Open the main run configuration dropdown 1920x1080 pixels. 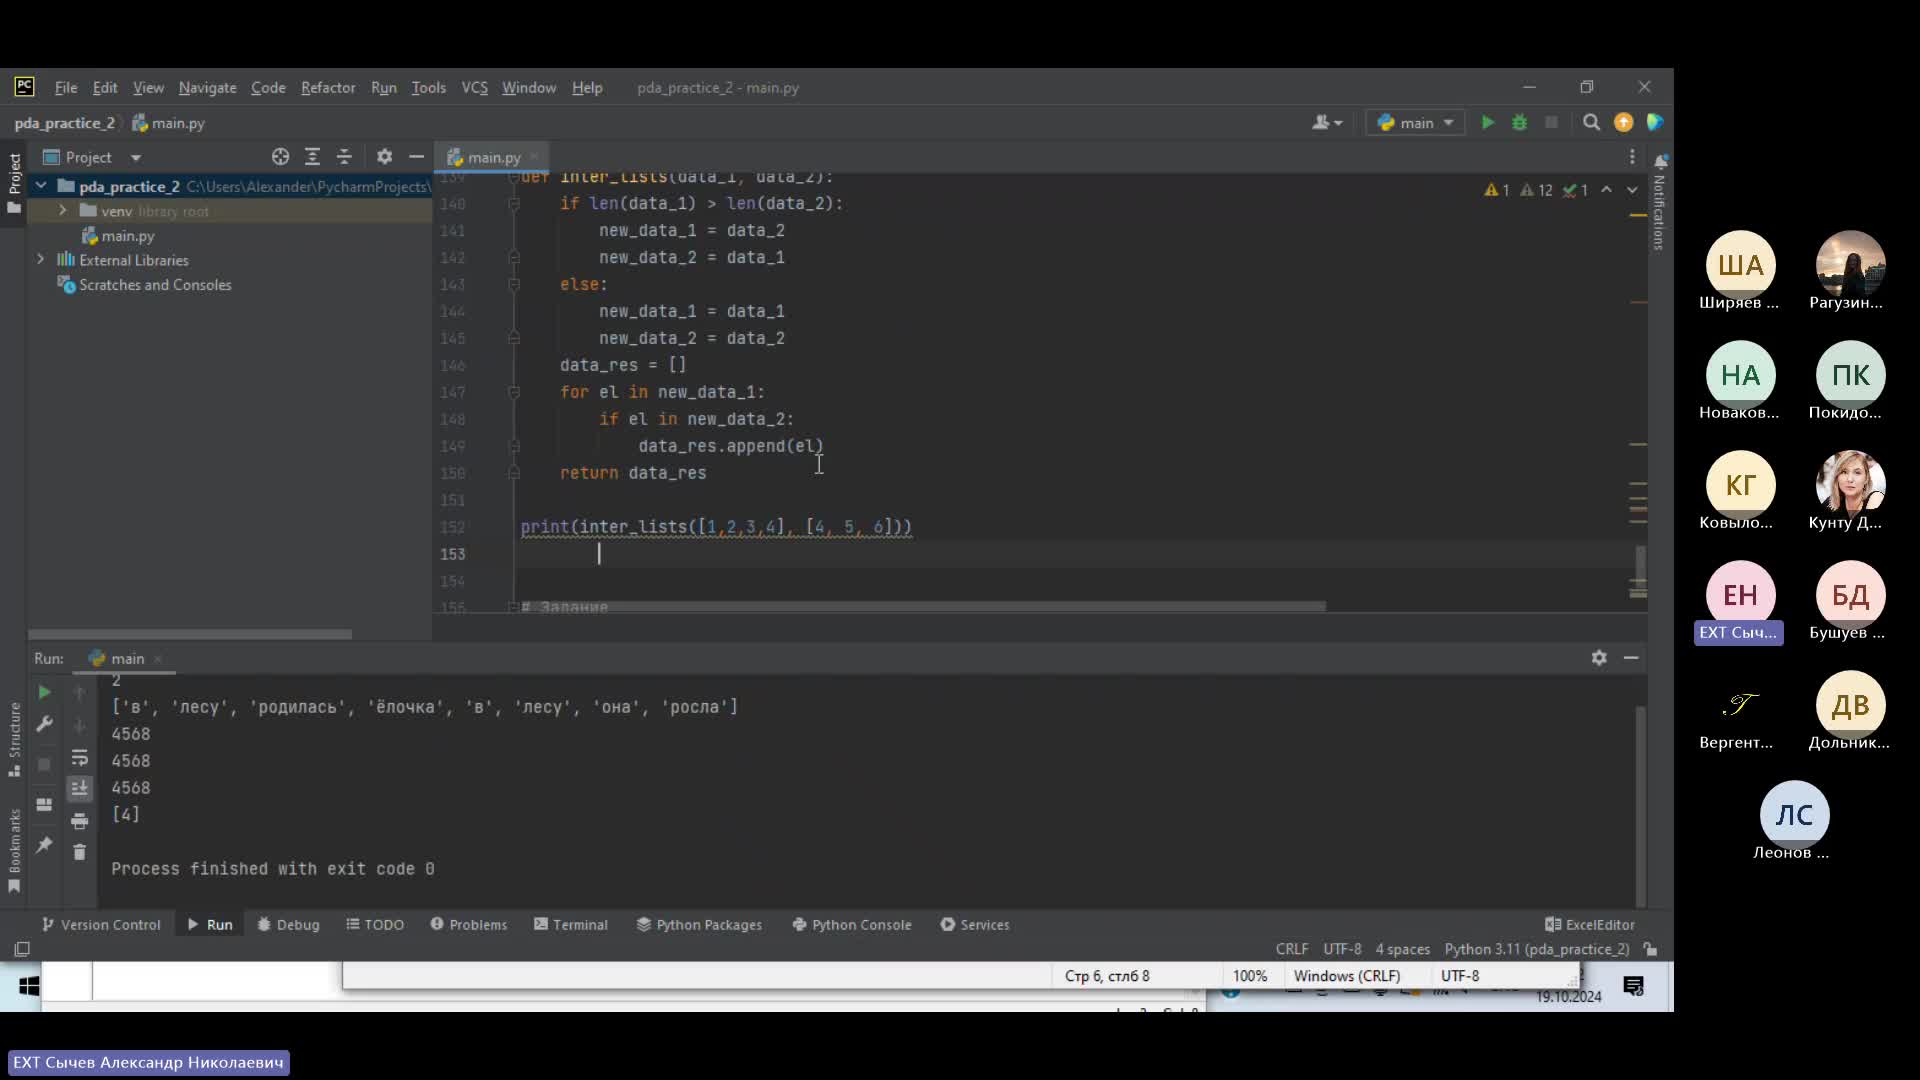[1415, 122]
